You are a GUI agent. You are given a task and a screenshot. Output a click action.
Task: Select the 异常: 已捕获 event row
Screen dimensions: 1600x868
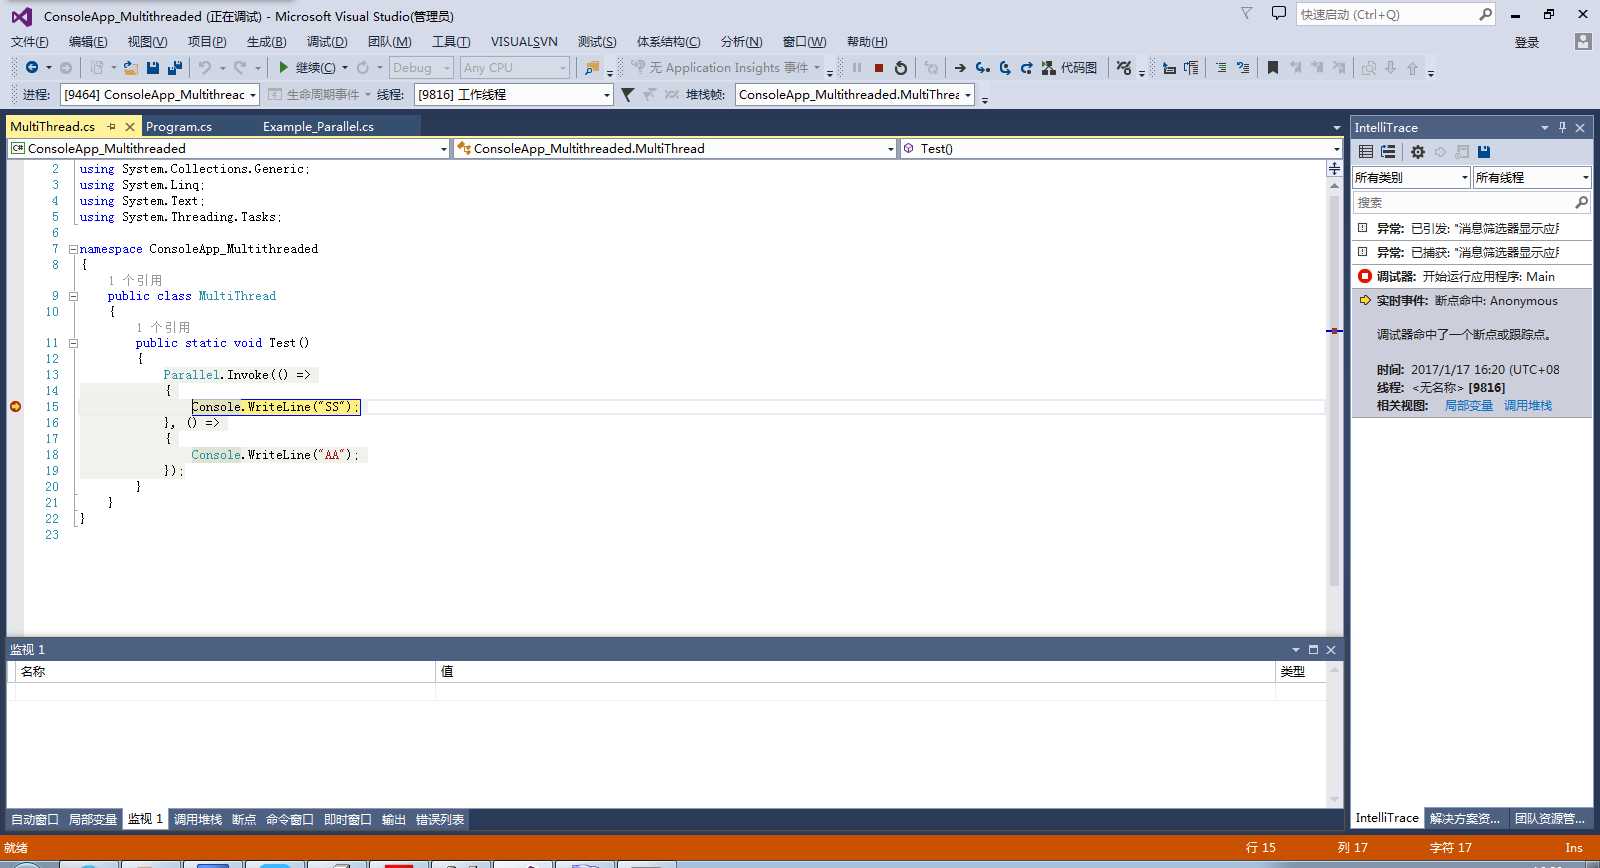[x=1472, y=253]
